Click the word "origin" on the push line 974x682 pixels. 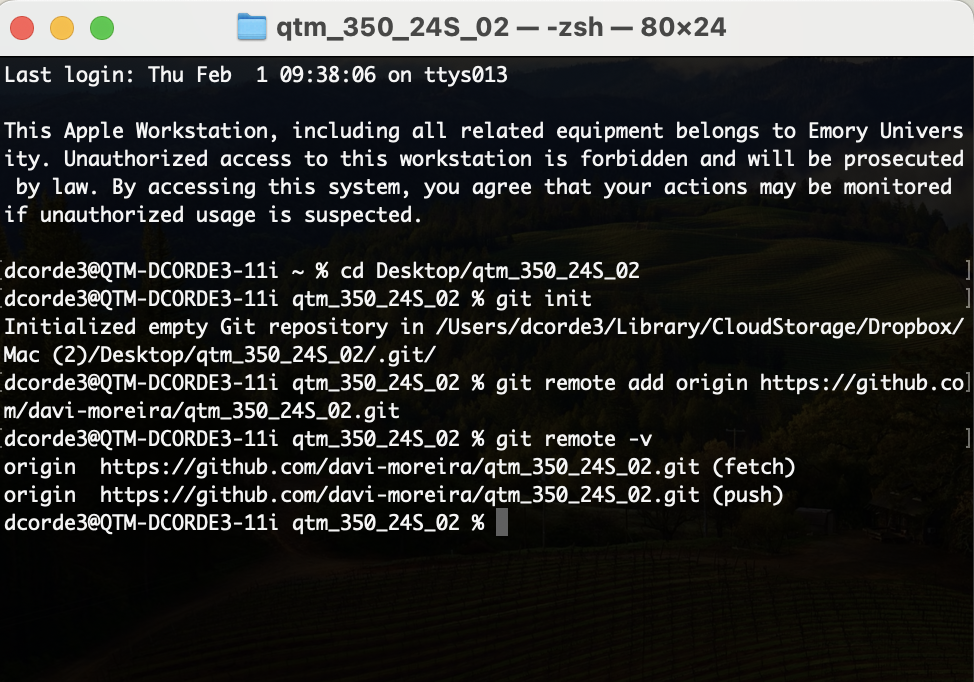point(40,495)
